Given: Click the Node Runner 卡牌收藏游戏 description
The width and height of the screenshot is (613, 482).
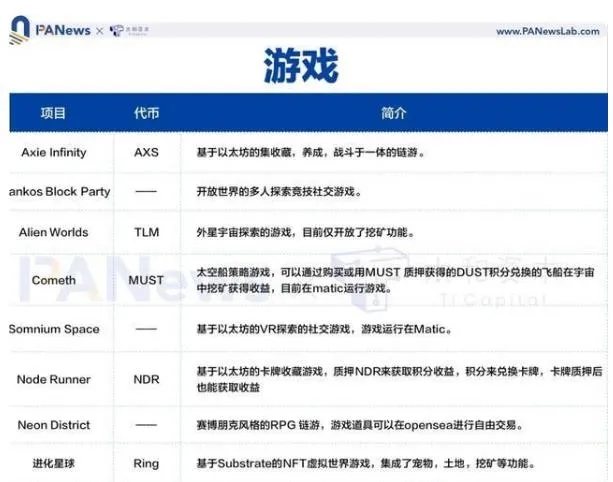Looking at the screenshot, I should click(399, 380).
